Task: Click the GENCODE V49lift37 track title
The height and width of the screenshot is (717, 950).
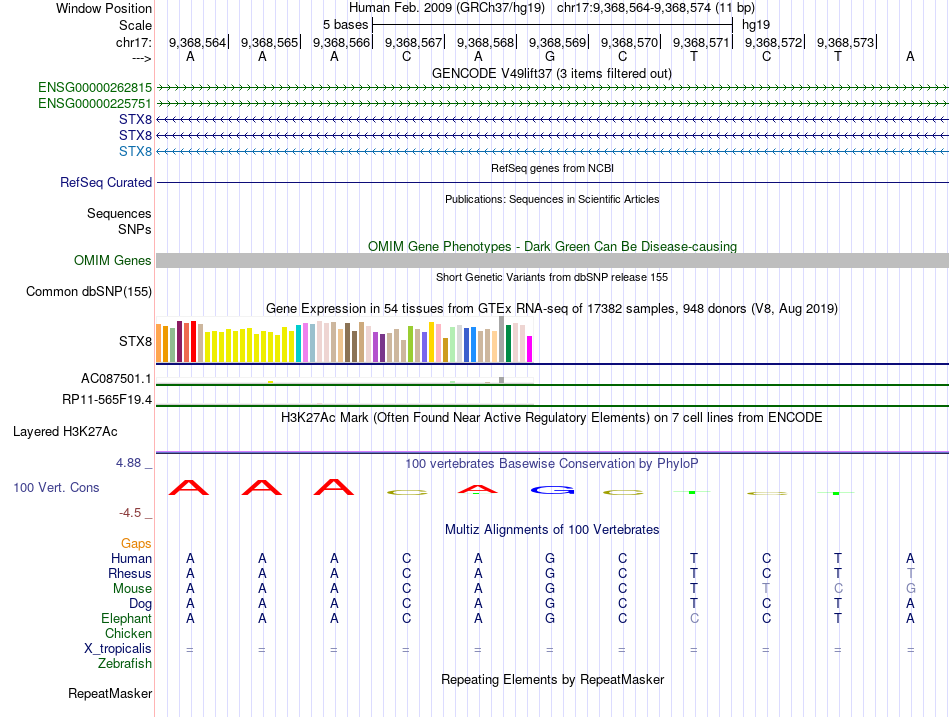Action: point(552,73)
